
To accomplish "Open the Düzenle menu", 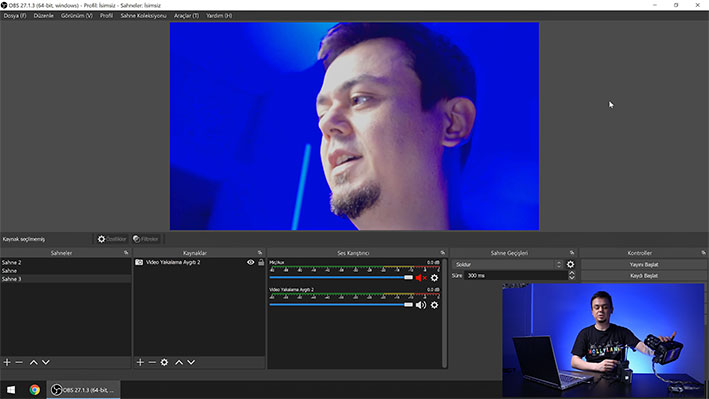I will click(43, 15).
